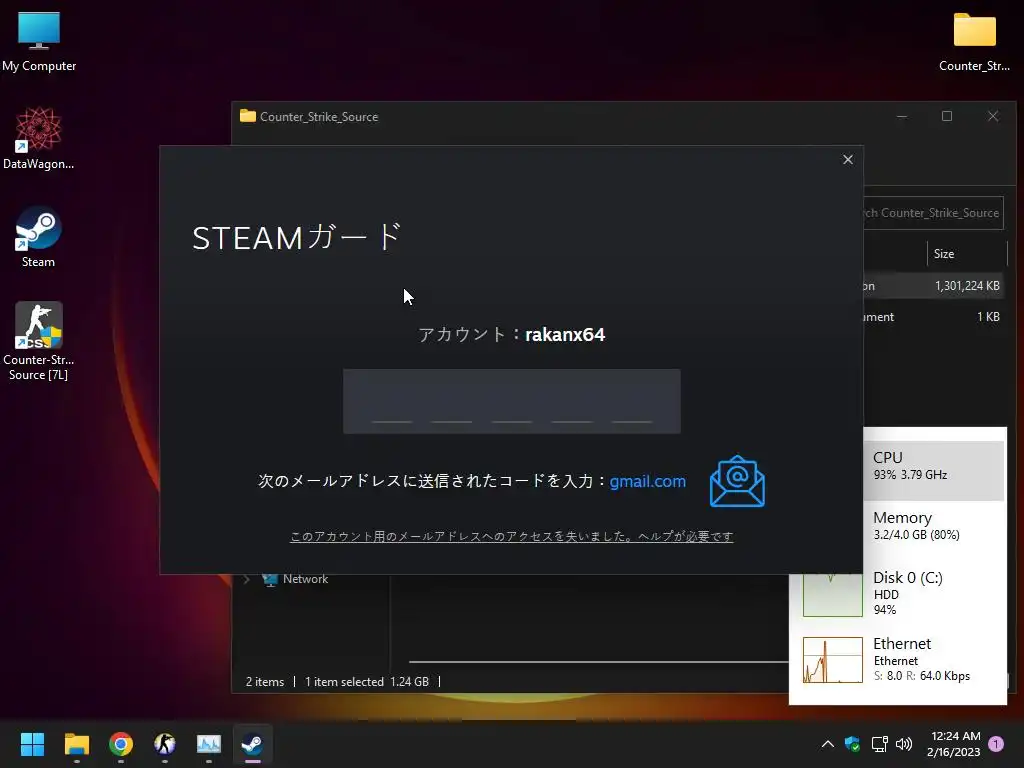Open the clock showing 12:24 AM
Image resolution: width=1024 pixels, height=768 pixels.
(x=953, y=744)
